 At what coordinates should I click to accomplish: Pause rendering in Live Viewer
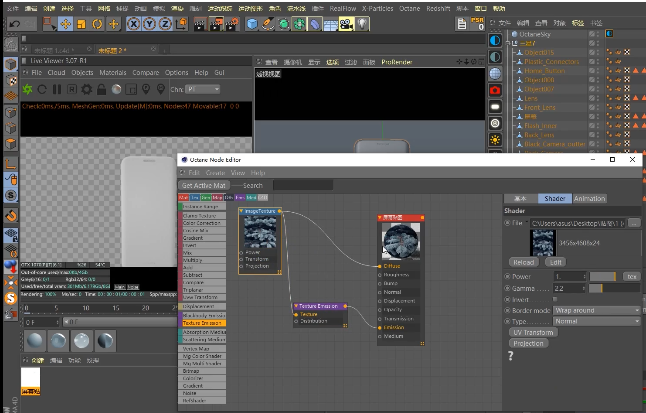(57, 89)
